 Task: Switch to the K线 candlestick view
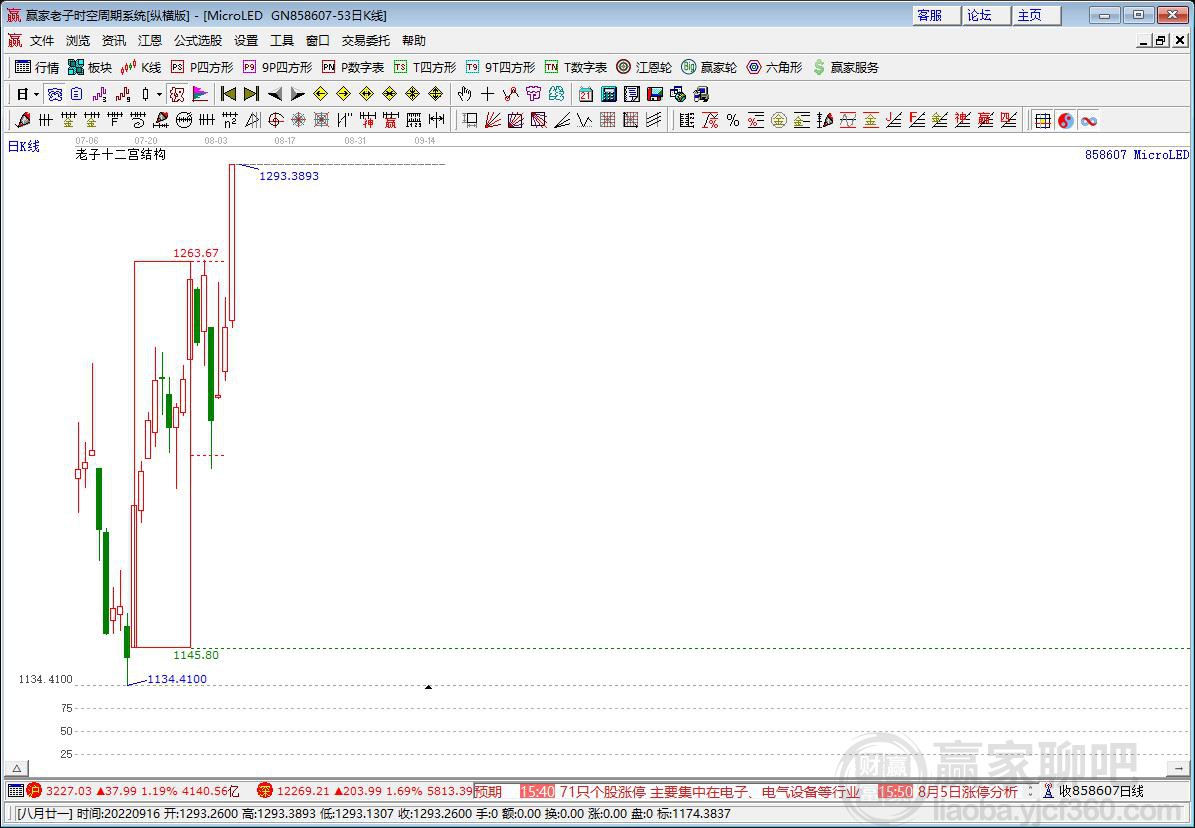[x=141, y=67]
